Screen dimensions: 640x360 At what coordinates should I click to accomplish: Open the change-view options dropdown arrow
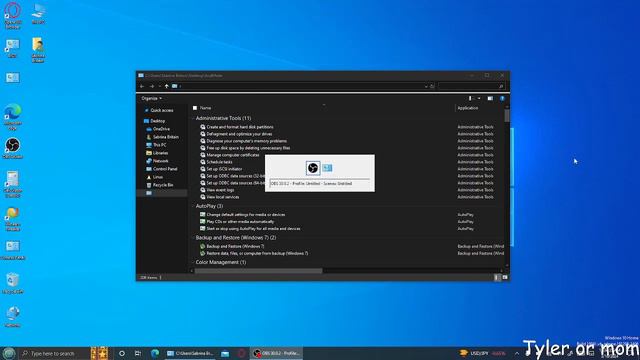tap(479, 98)
